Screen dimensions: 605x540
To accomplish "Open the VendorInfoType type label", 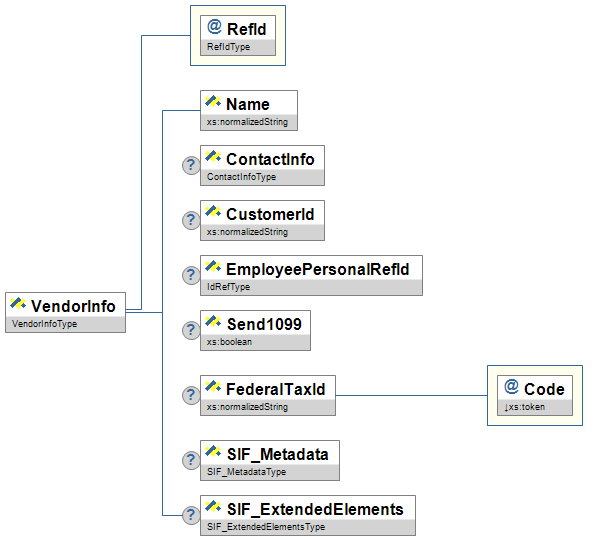I will click(x=44, y=325).
